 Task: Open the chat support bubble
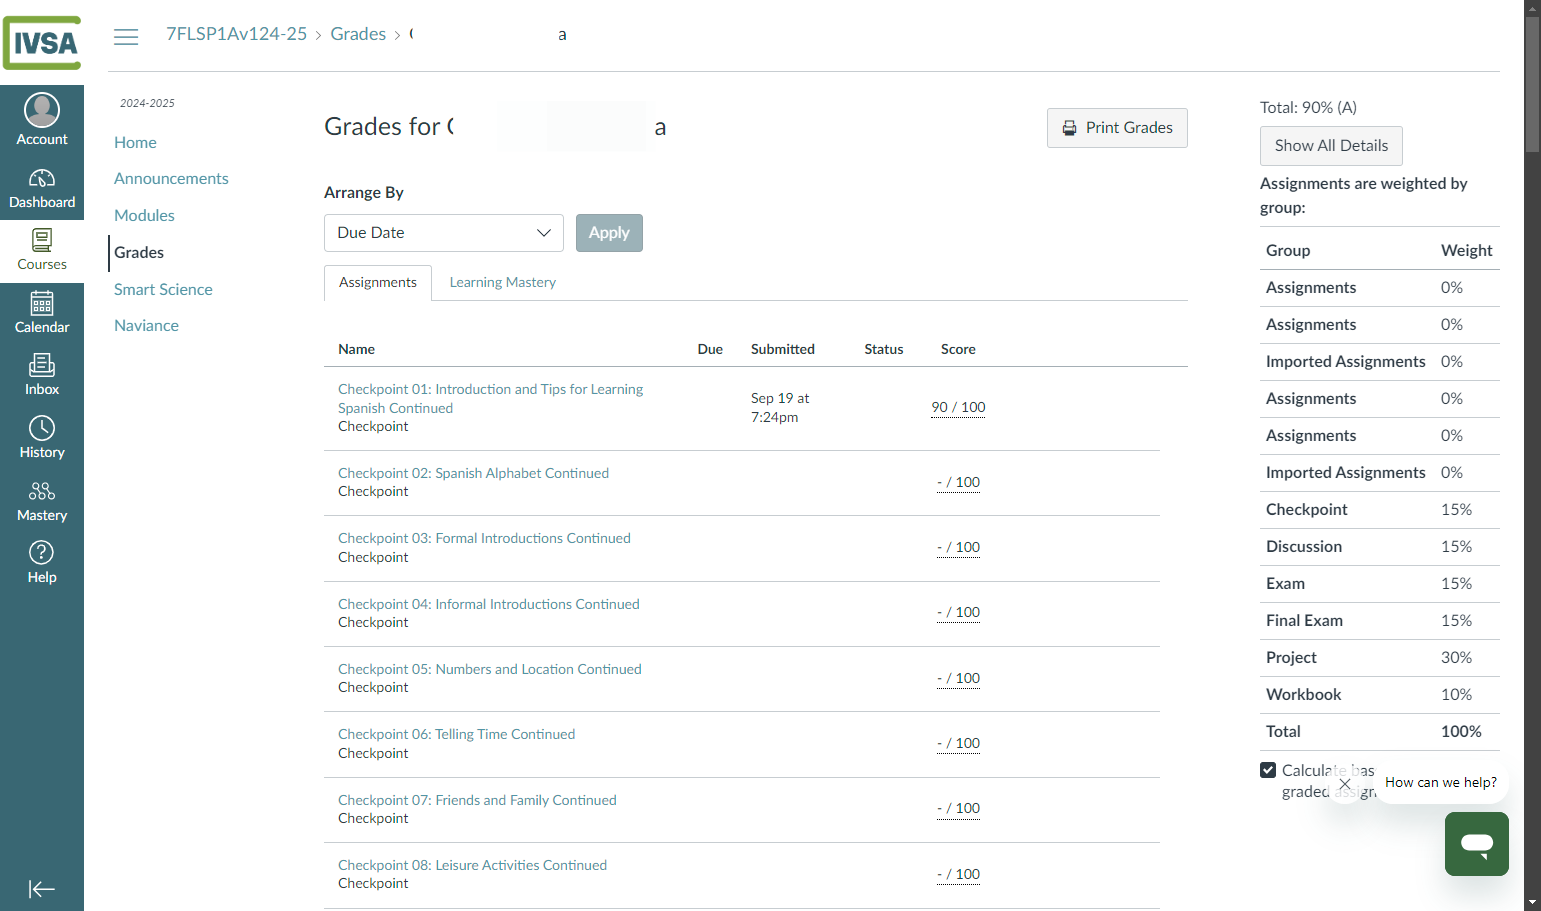1477,844
